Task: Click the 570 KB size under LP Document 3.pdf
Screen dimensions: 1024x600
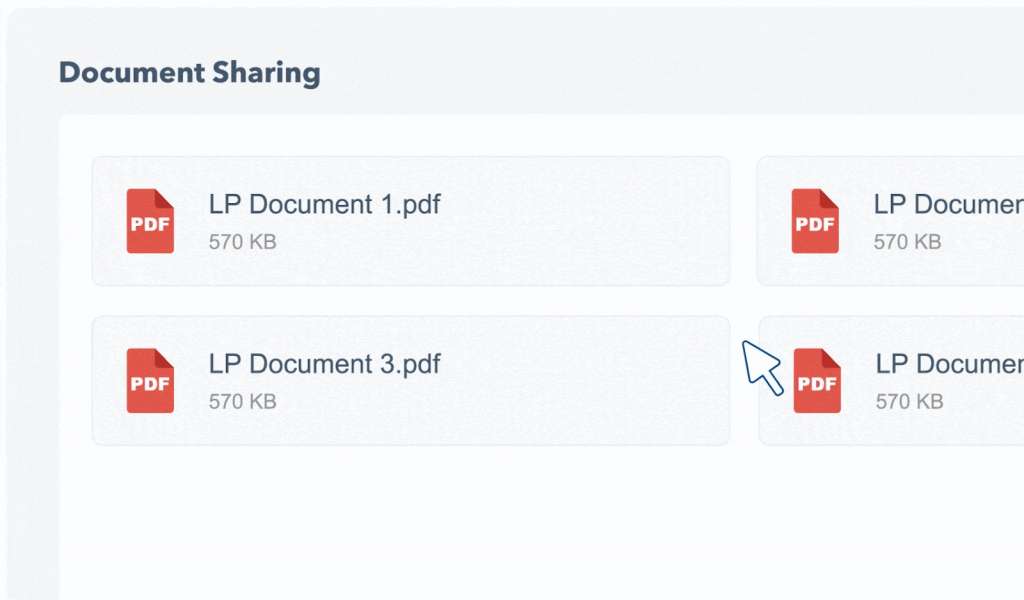Action: [x=242, y=402]
